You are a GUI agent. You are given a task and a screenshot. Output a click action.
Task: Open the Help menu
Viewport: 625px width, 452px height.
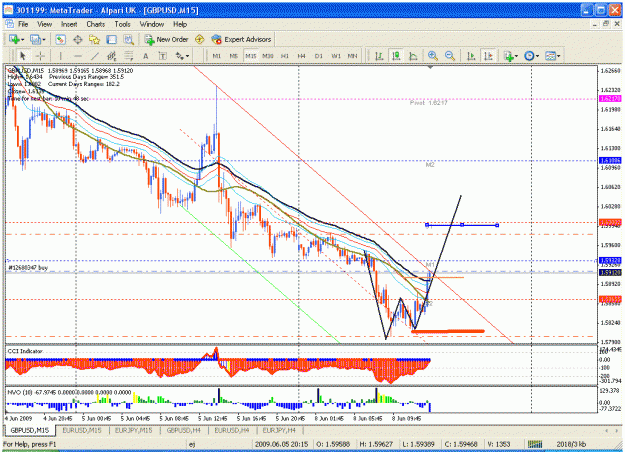(180, 24)
